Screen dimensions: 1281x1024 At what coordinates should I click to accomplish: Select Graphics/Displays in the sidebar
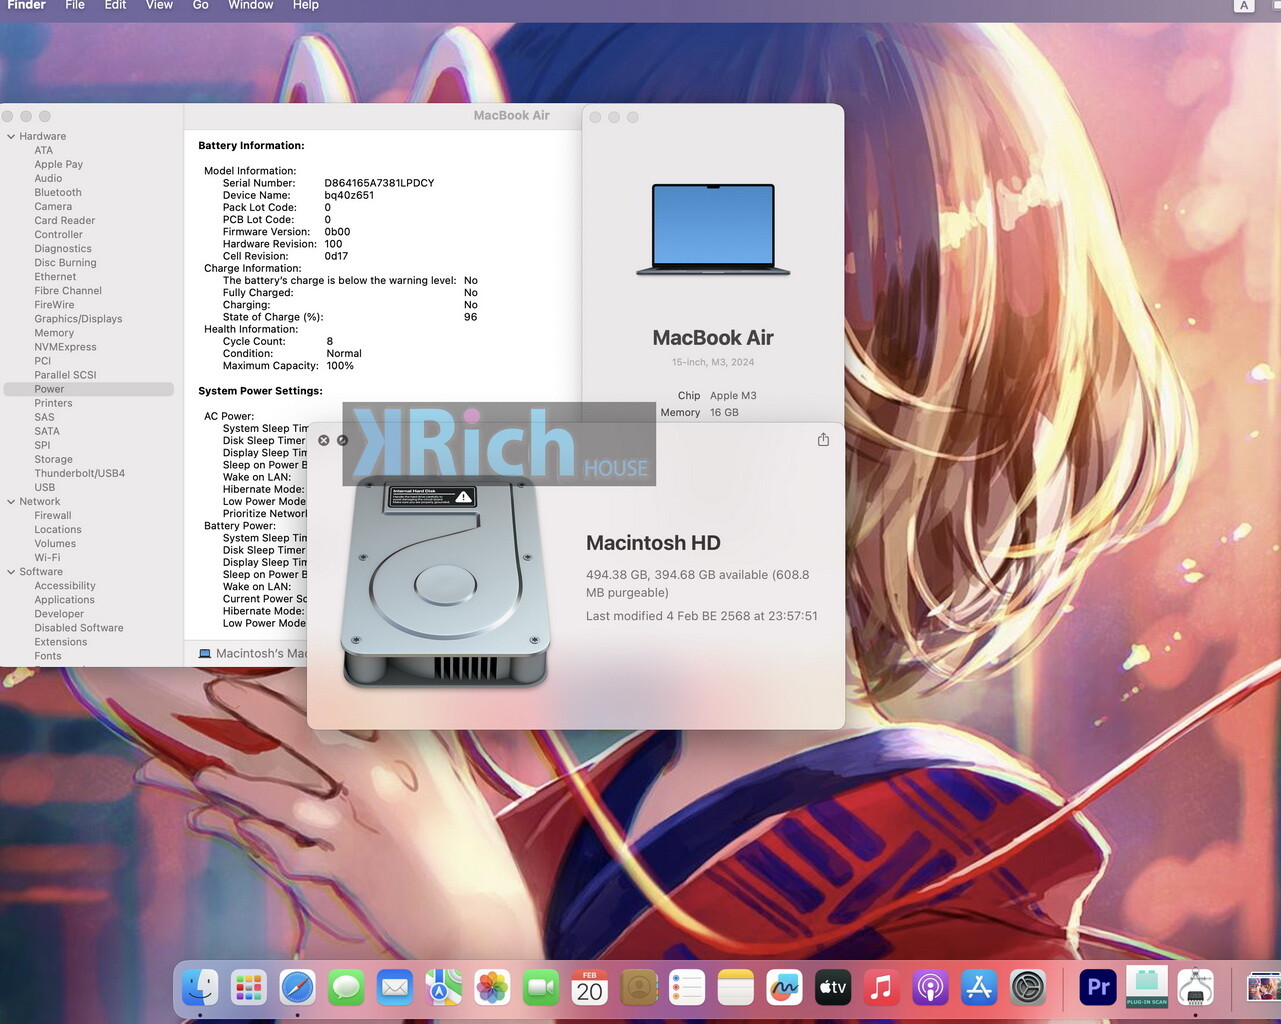coord(78,319)
